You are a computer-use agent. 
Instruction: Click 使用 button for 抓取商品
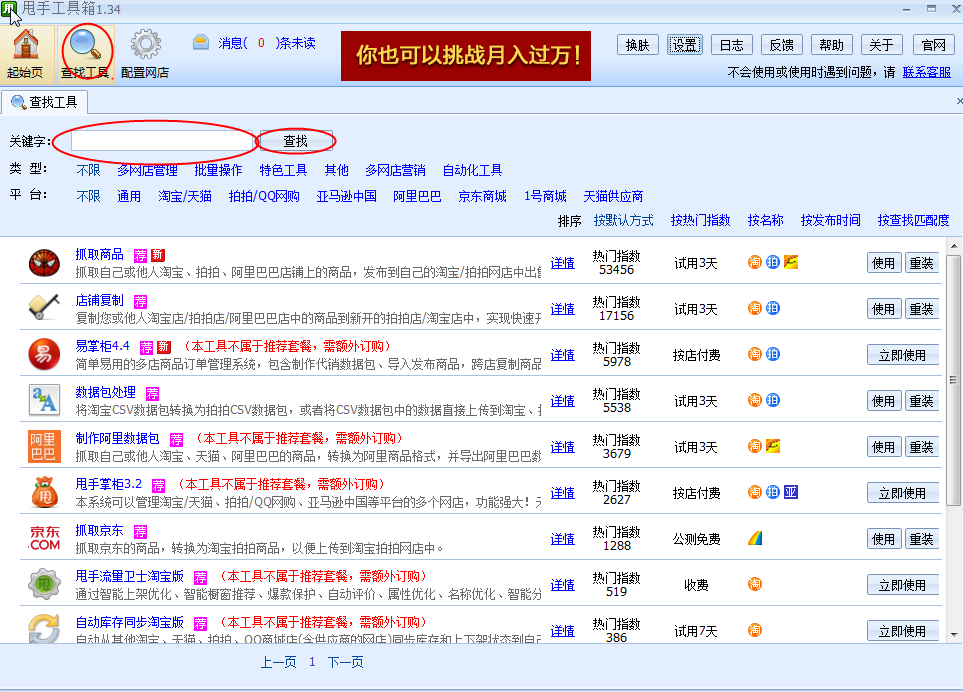[884, 263]
